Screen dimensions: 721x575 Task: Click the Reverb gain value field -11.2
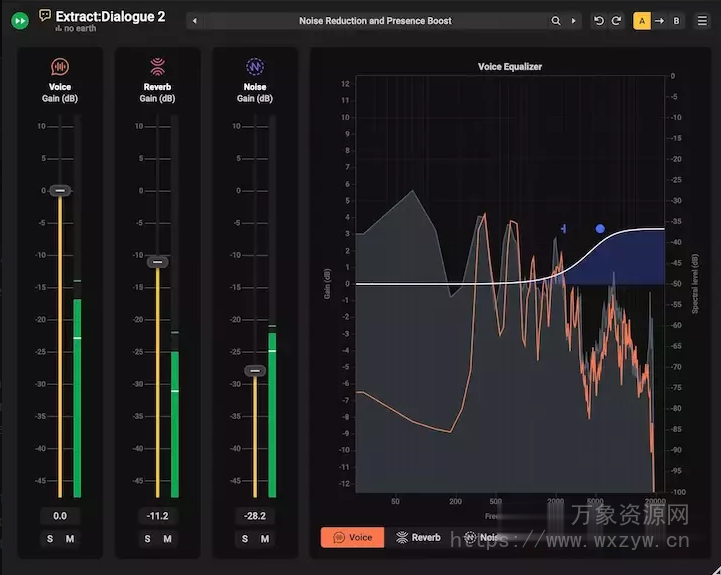[x=157, y=516]
